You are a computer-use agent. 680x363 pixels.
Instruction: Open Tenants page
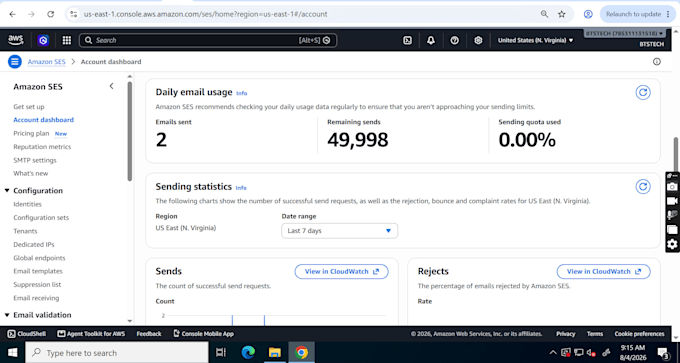25,231
